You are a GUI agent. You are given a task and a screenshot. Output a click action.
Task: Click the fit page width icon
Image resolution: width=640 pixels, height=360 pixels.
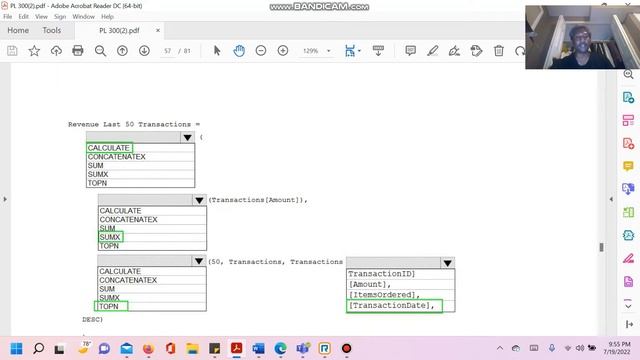tap(350, 51)
